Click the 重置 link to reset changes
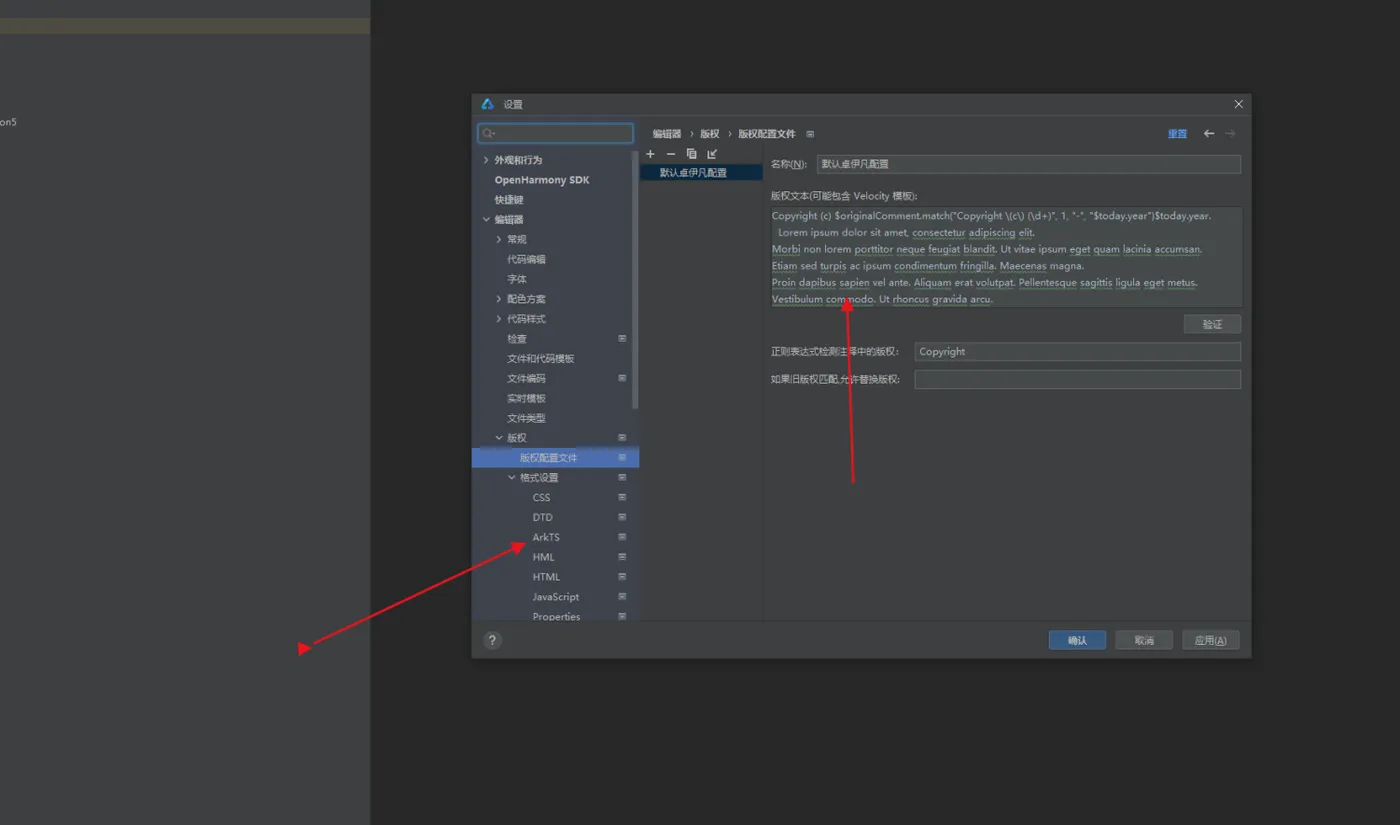 1177,134
